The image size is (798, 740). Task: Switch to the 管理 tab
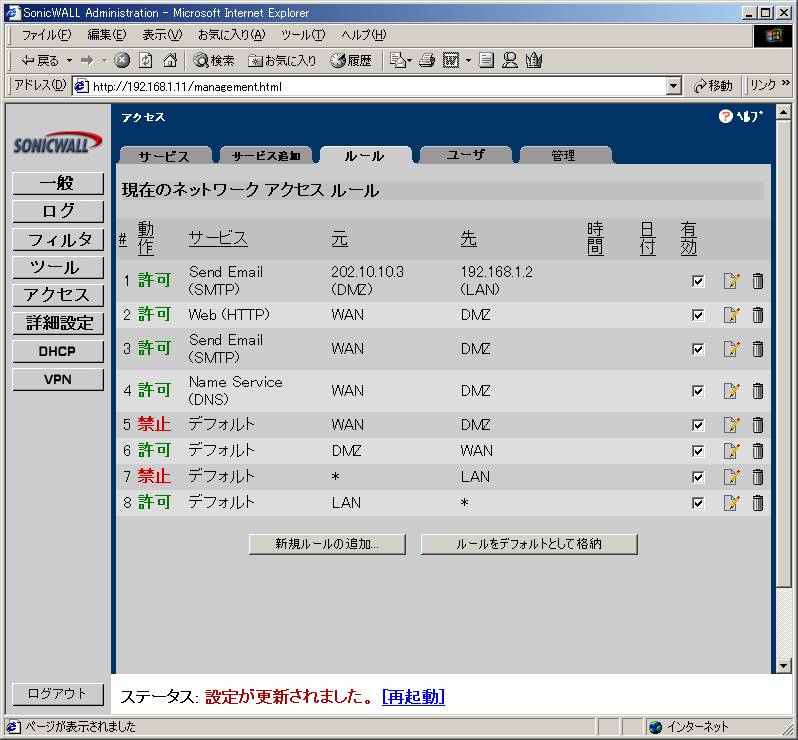click(563, 155)
